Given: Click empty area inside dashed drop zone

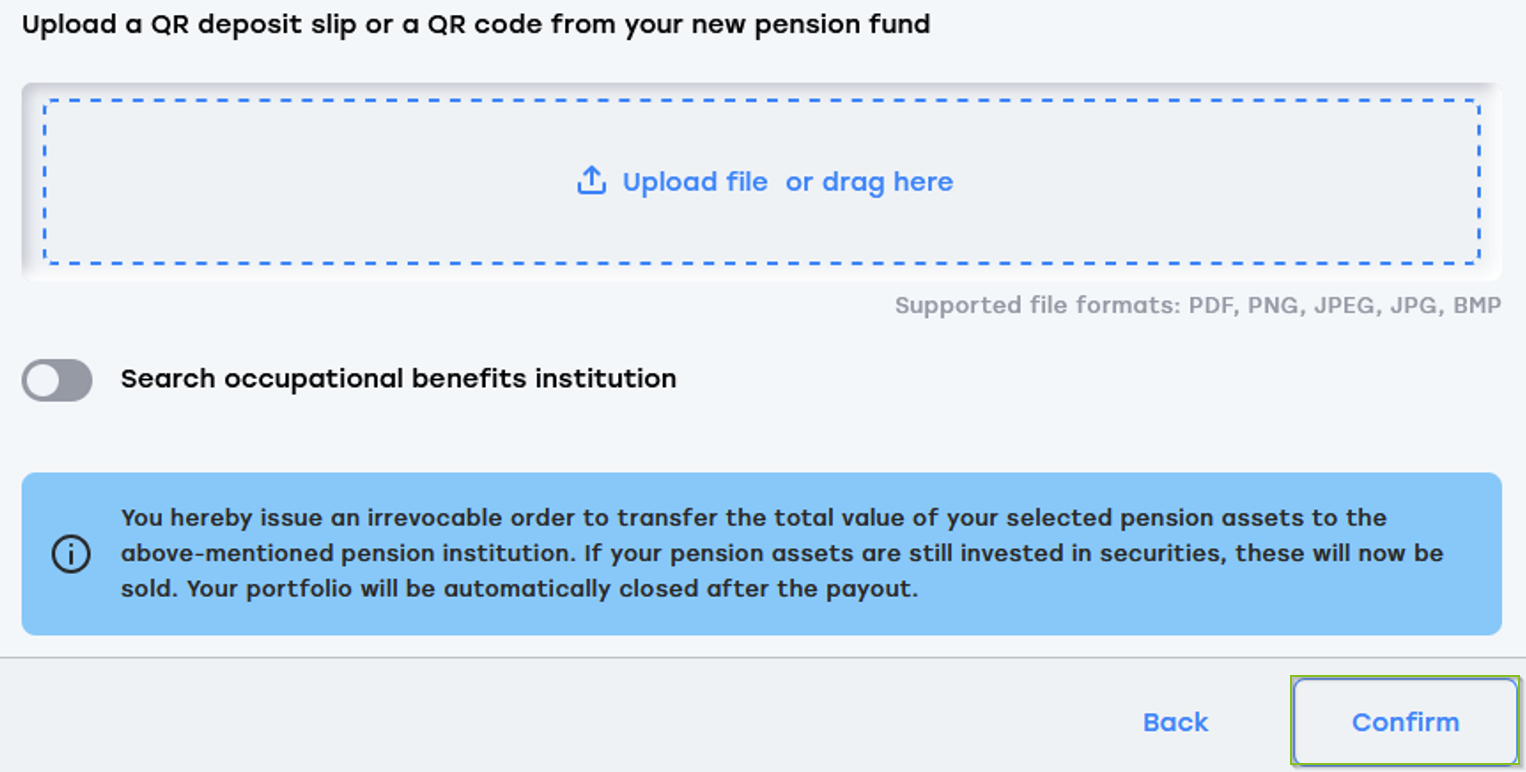Looking at the screenshot, I should point(300,182).
